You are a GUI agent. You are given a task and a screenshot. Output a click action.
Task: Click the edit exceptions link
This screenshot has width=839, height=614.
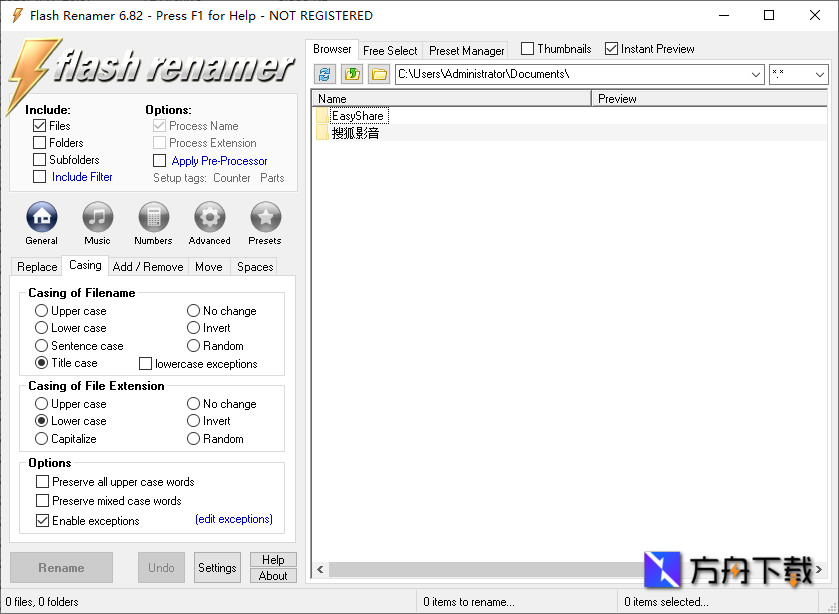coord(233,519)
